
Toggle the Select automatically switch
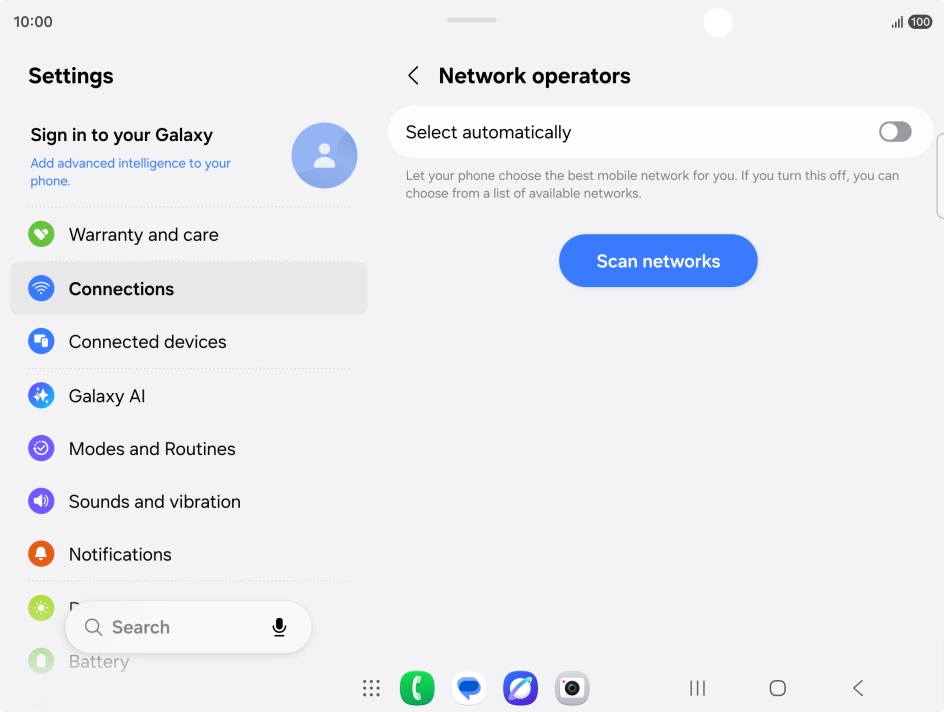(895, 132)
